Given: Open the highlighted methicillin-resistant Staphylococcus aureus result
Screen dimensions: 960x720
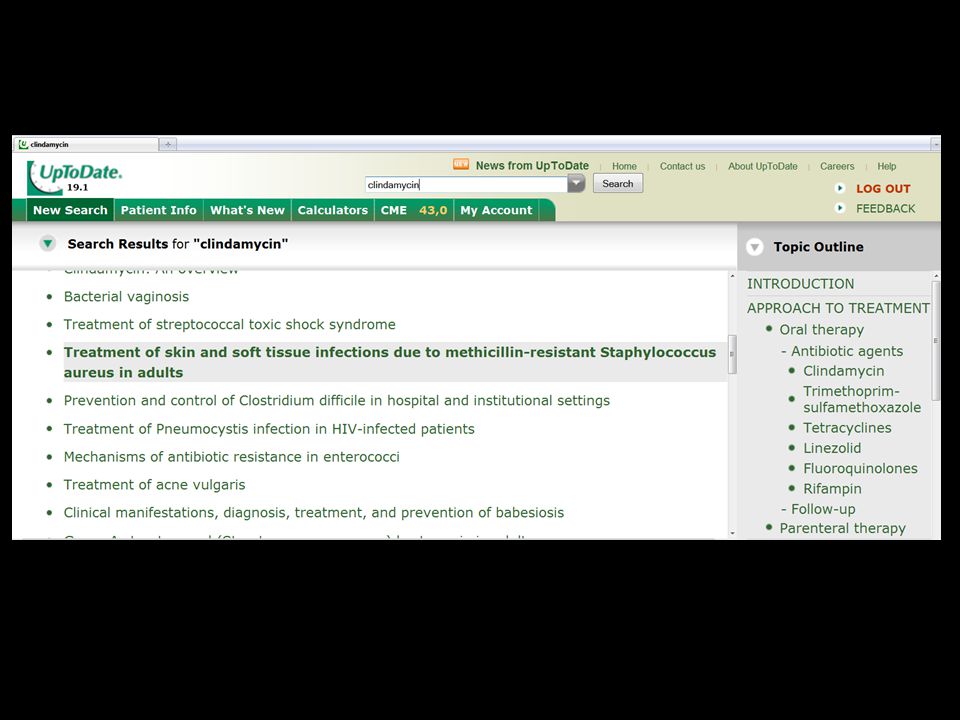Looking at the screenshot, I should tap(390, 362).
